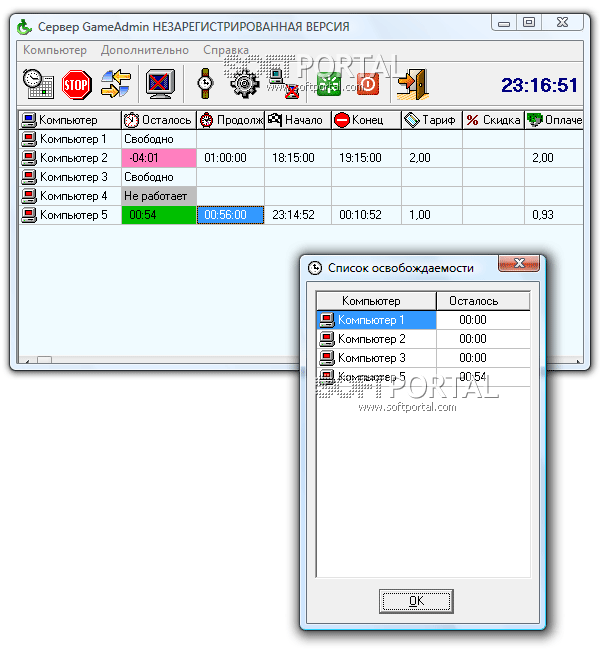The width and height of the screenshot is (601, 649).
Task: Click the 01:00:00 duration cell
Action: (x=231, y=158)
